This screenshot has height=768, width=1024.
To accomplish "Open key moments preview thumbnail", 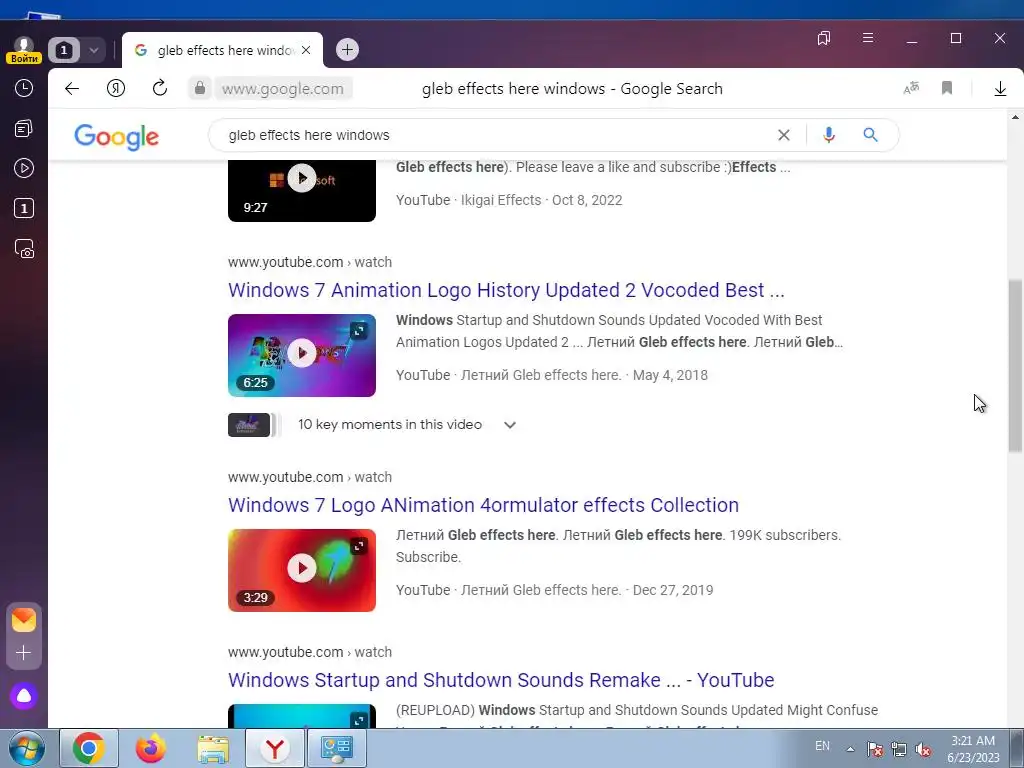I will [249, 425].
